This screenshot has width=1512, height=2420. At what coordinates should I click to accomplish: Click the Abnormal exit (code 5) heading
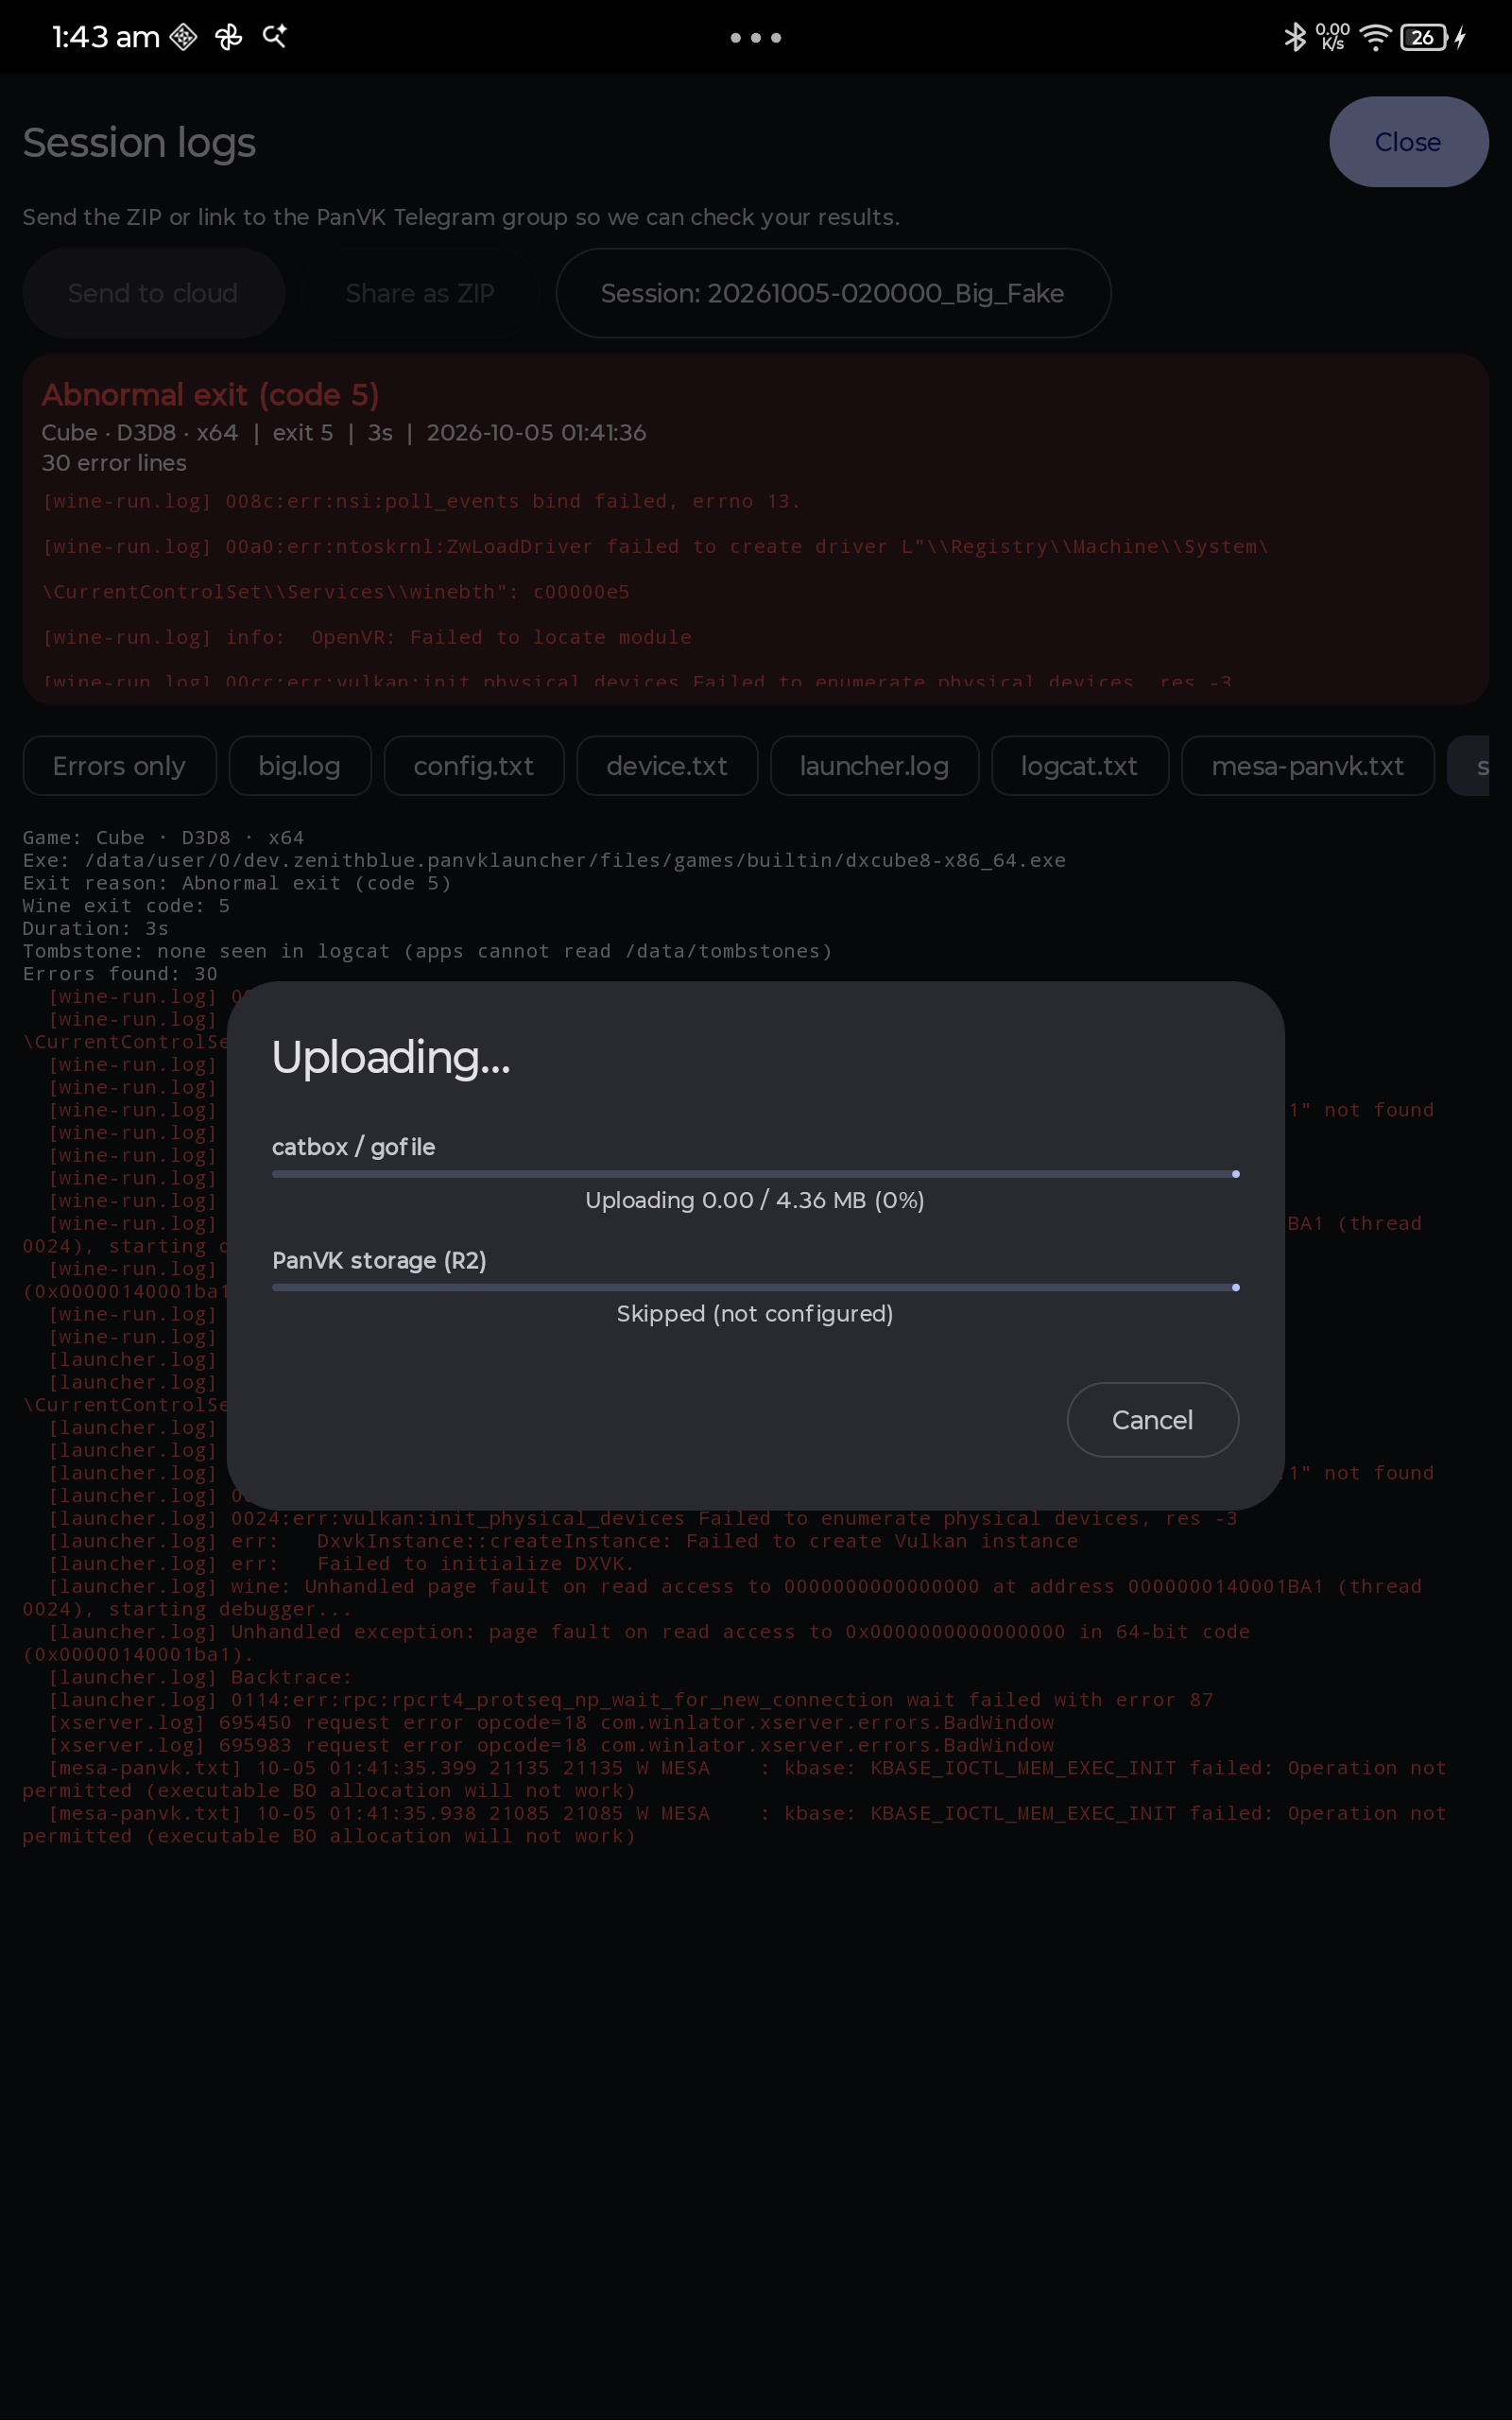point(210,394)
